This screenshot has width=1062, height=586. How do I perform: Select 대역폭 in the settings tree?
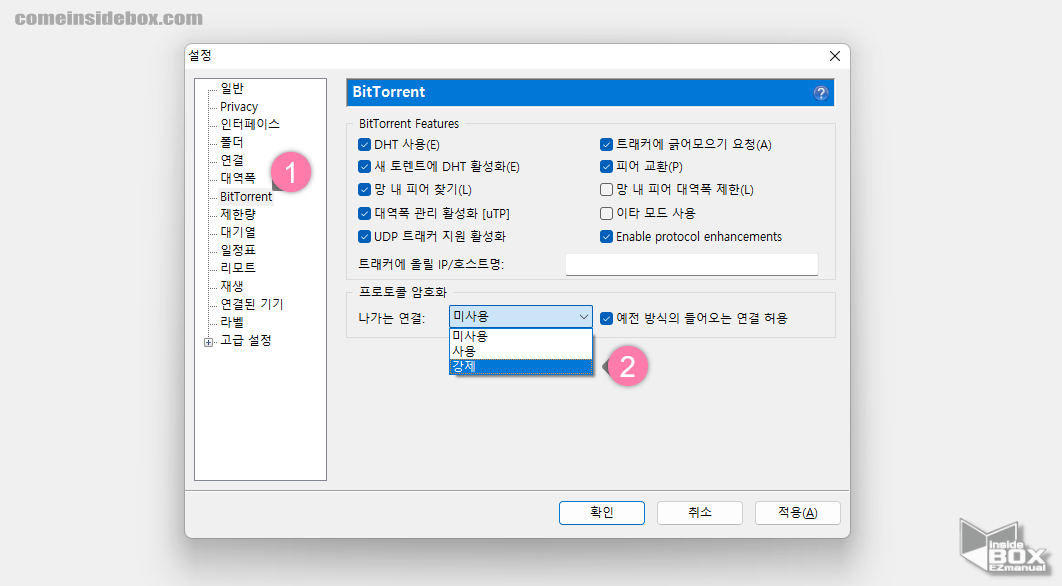click(238, 178)
